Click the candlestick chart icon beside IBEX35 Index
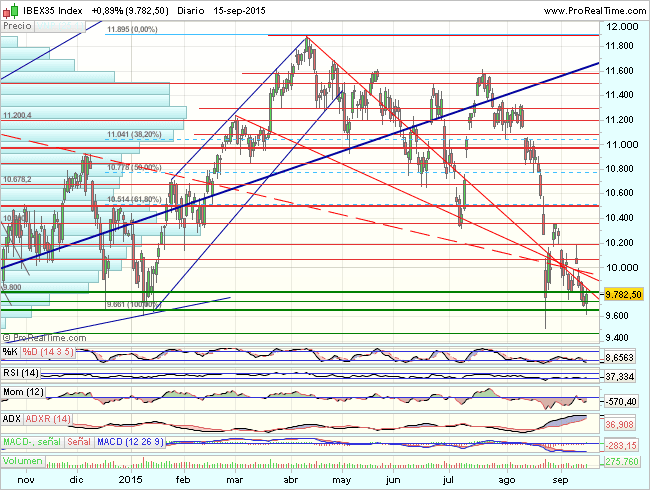 tap(11, 11)
